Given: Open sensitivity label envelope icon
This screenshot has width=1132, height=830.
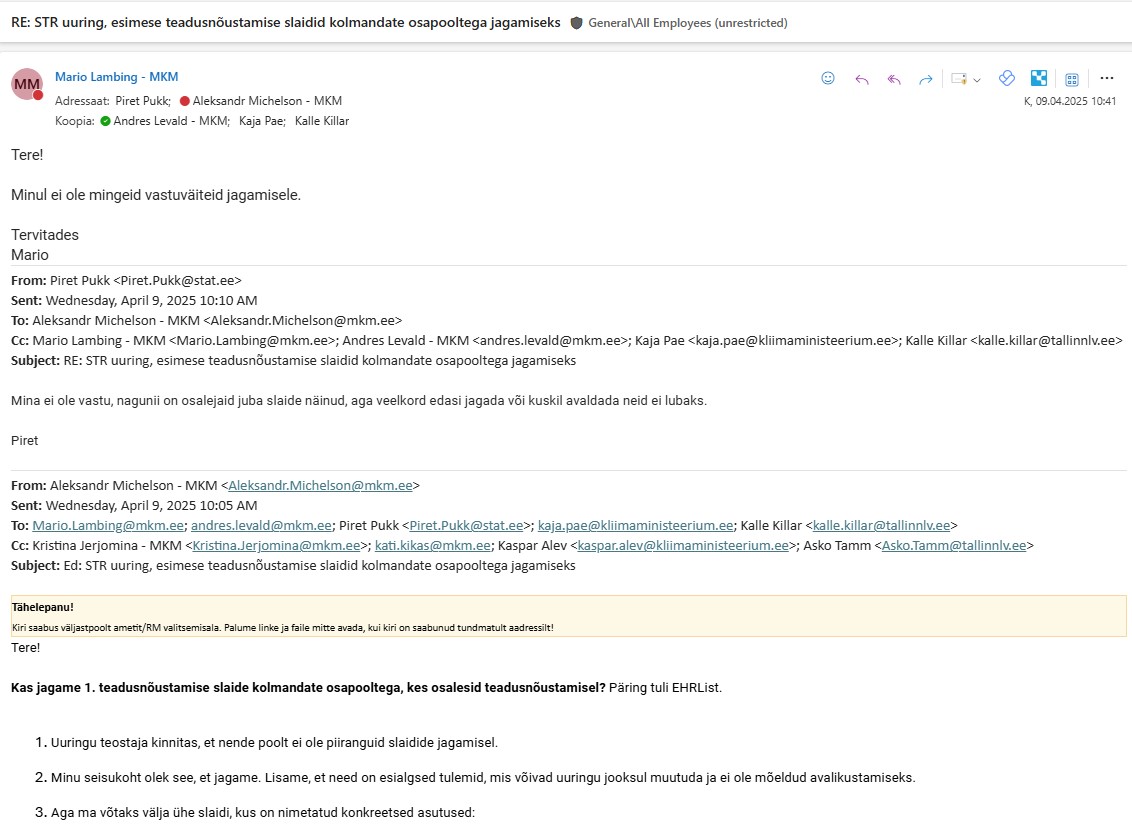Looking at the screenshot, I should pos(959,79).
